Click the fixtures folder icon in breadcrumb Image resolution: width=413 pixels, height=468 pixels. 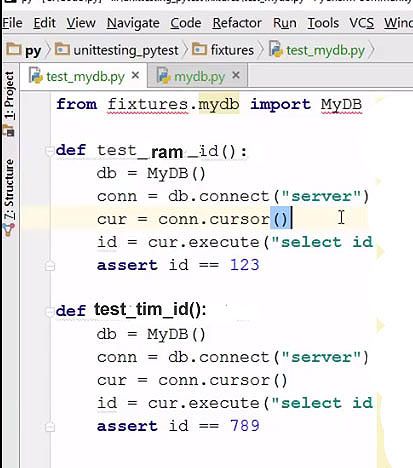[200, 49]
